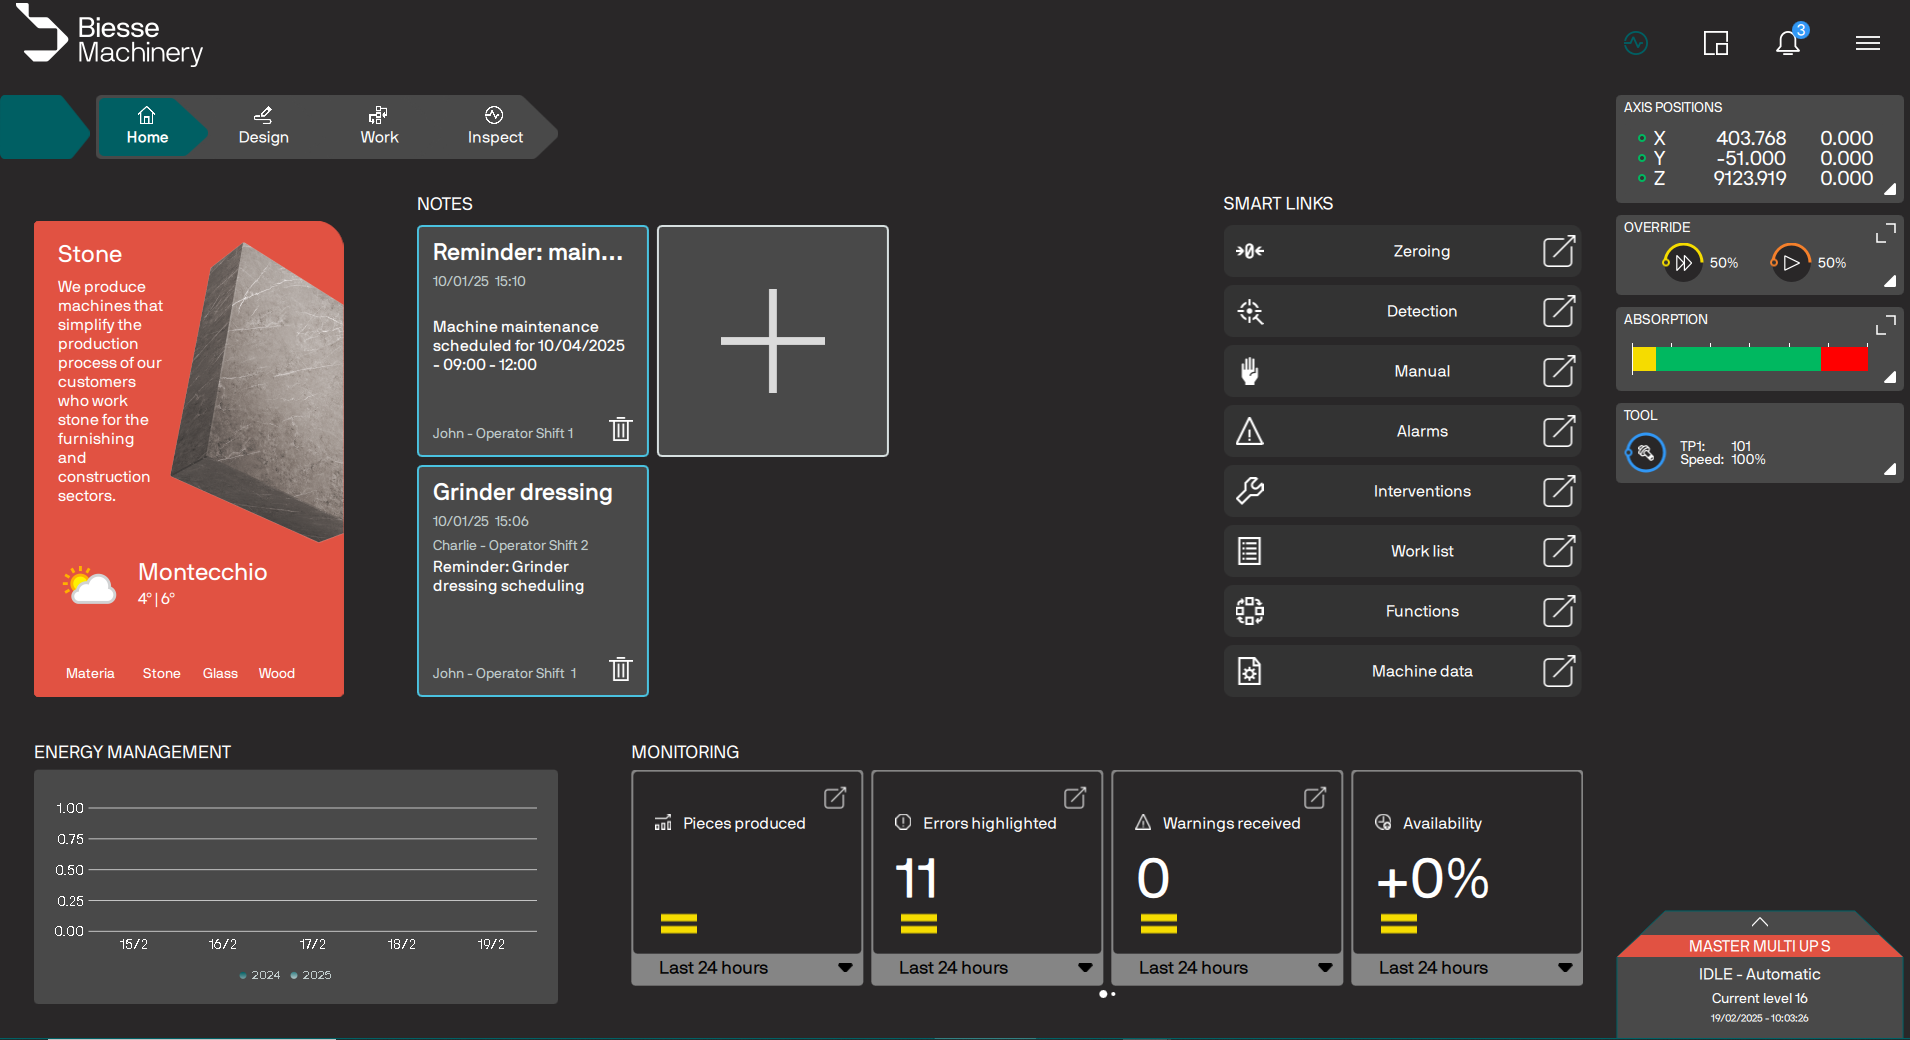Select the Interventions wrench icon
1910x1040 pixels.
pos(1250,491)
